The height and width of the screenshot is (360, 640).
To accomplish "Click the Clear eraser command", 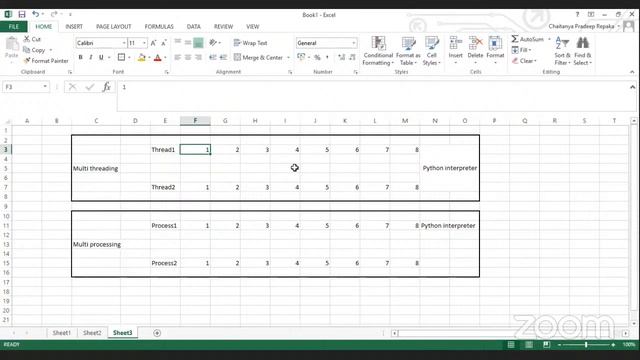I will tap(524, 61).
